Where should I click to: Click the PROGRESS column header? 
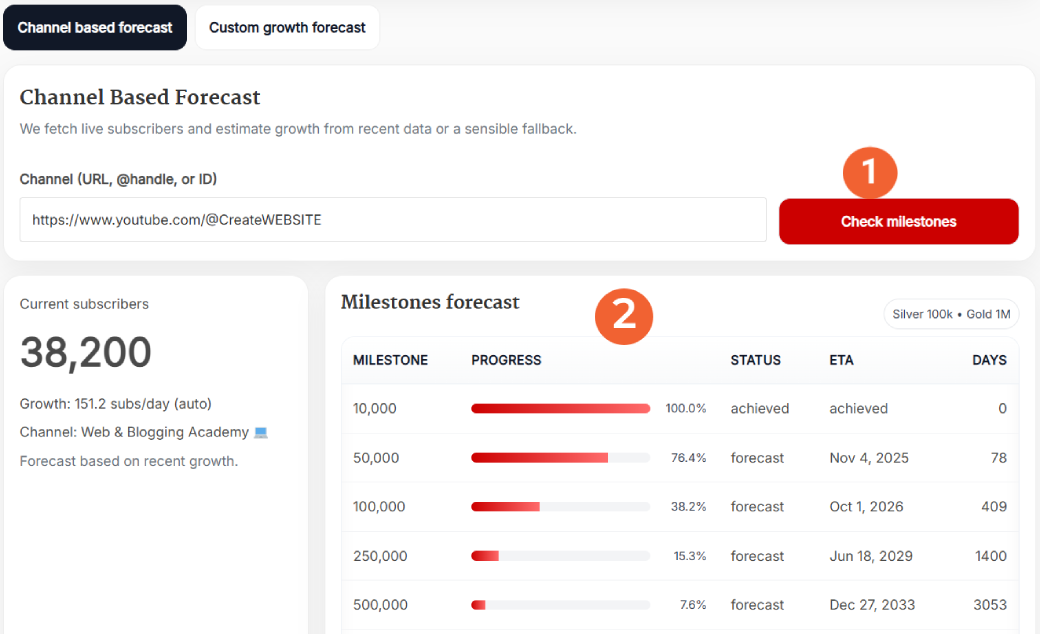pos(506,360)
